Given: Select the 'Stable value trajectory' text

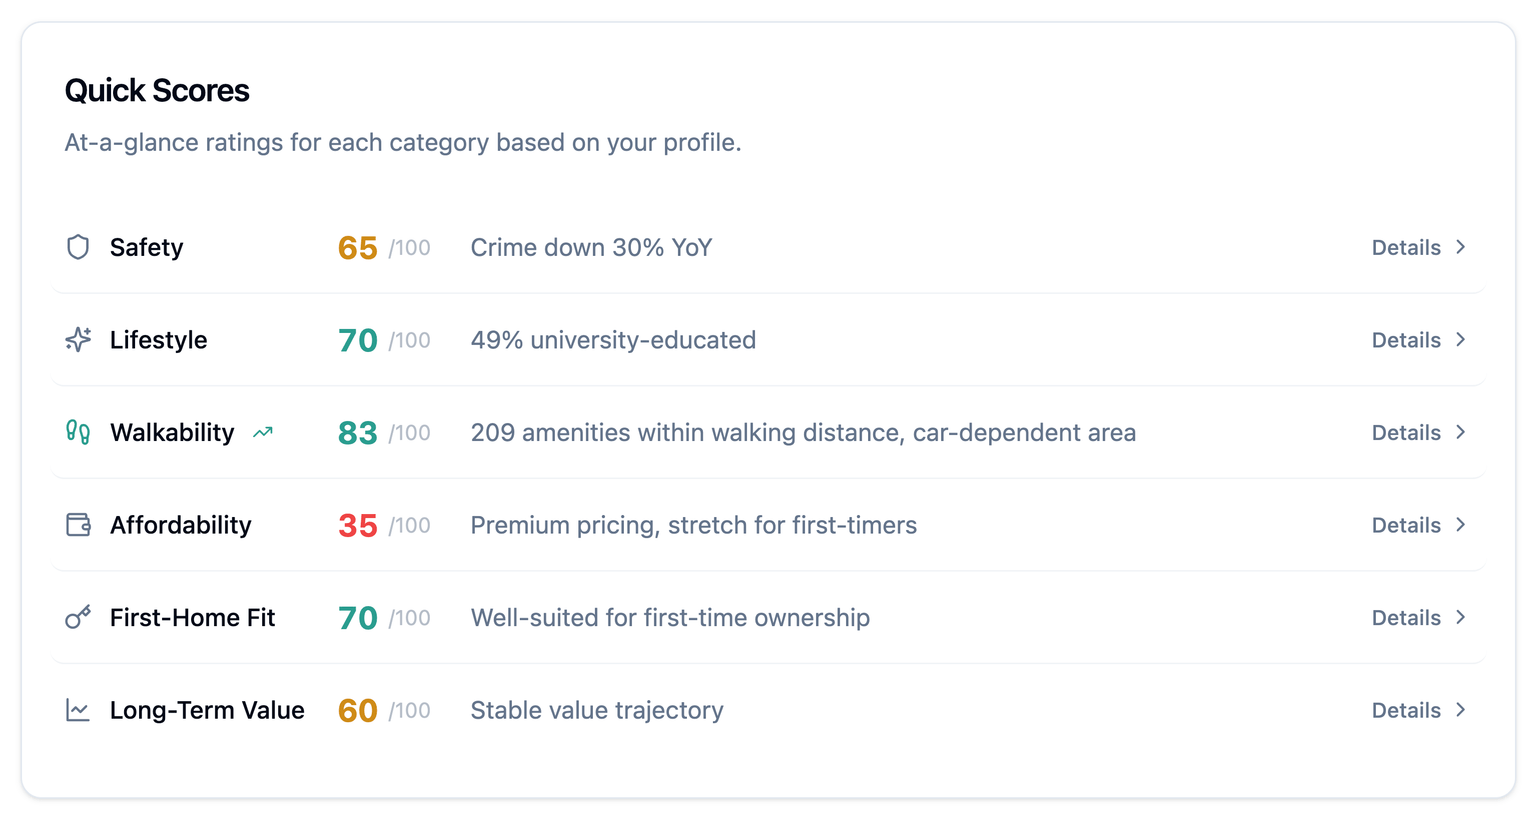Looking at the screenshot, I should pos(597,710).
